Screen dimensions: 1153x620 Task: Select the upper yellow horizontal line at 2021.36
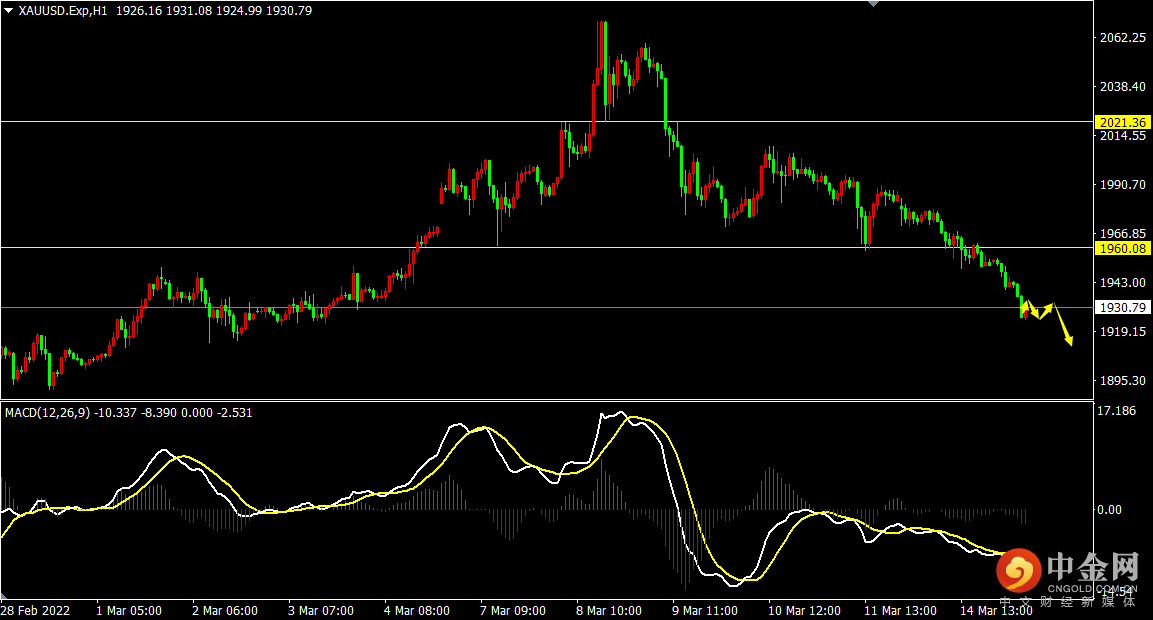pos(546,121)
